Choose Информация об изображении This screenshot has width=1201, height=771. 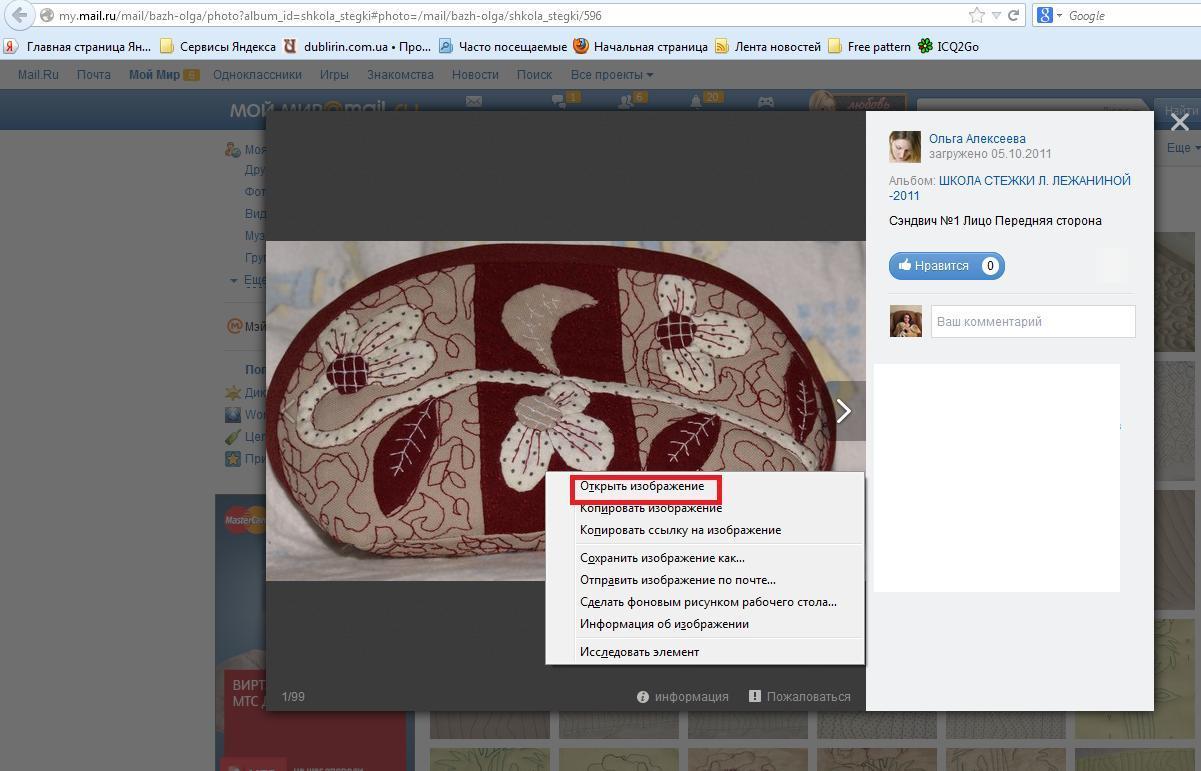coord(664,624)
